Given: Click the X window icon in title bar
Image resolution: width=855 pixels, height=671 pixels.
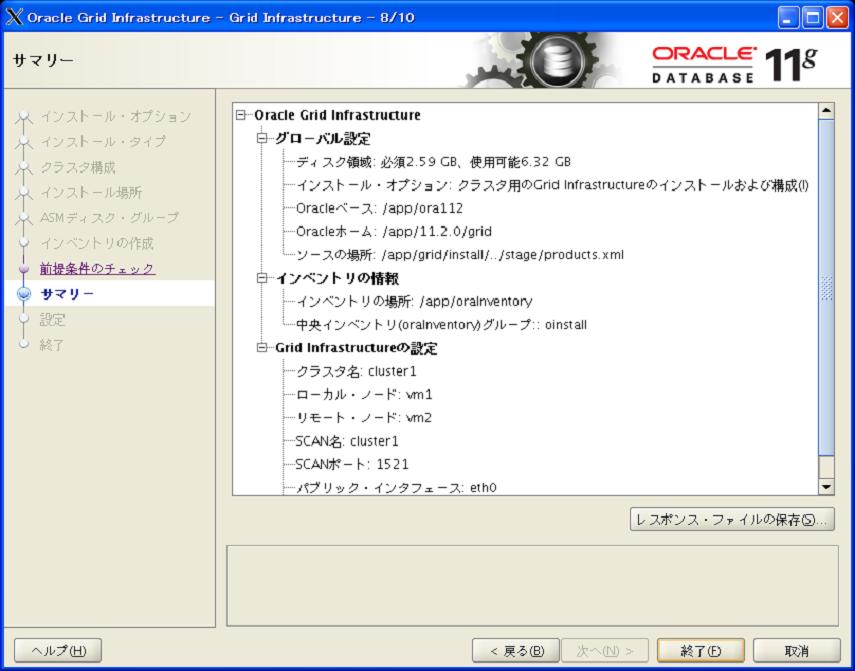Looking at the screenshot, I should pyautogui.click(x=14, y=17).
